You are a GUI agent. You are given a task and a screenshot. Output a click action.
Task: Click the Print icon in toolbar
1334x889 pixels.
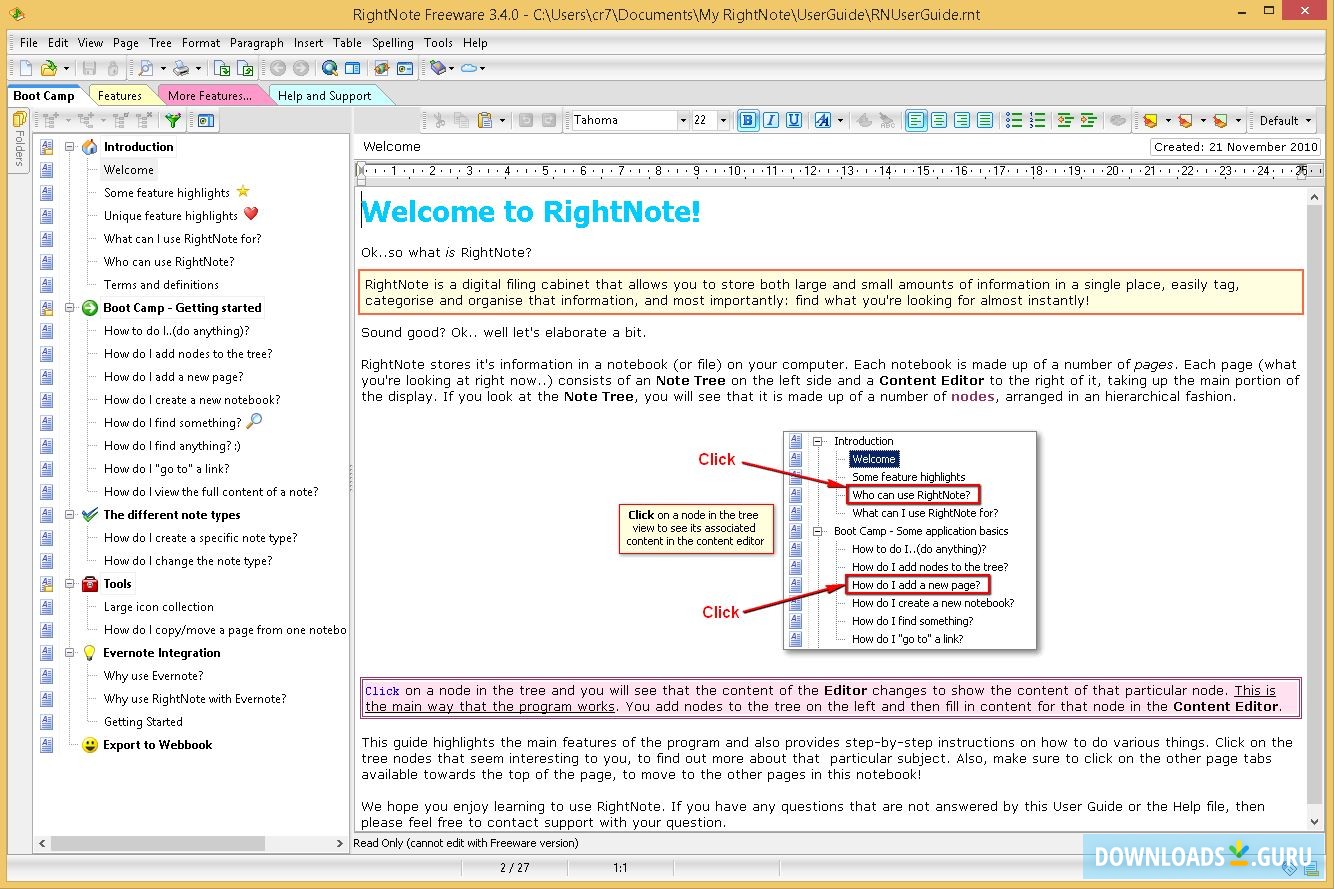(181, 68)
